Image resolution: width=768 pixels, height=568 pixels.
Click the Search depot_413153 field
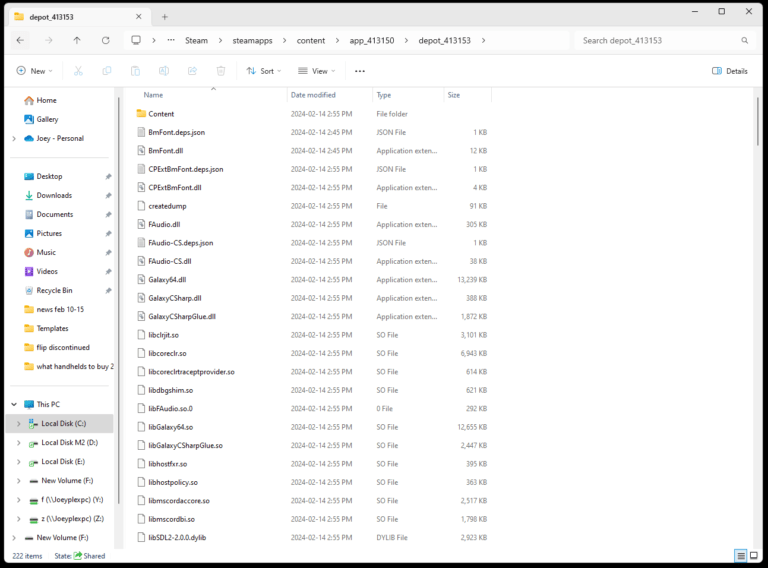[x=660, y=40]
